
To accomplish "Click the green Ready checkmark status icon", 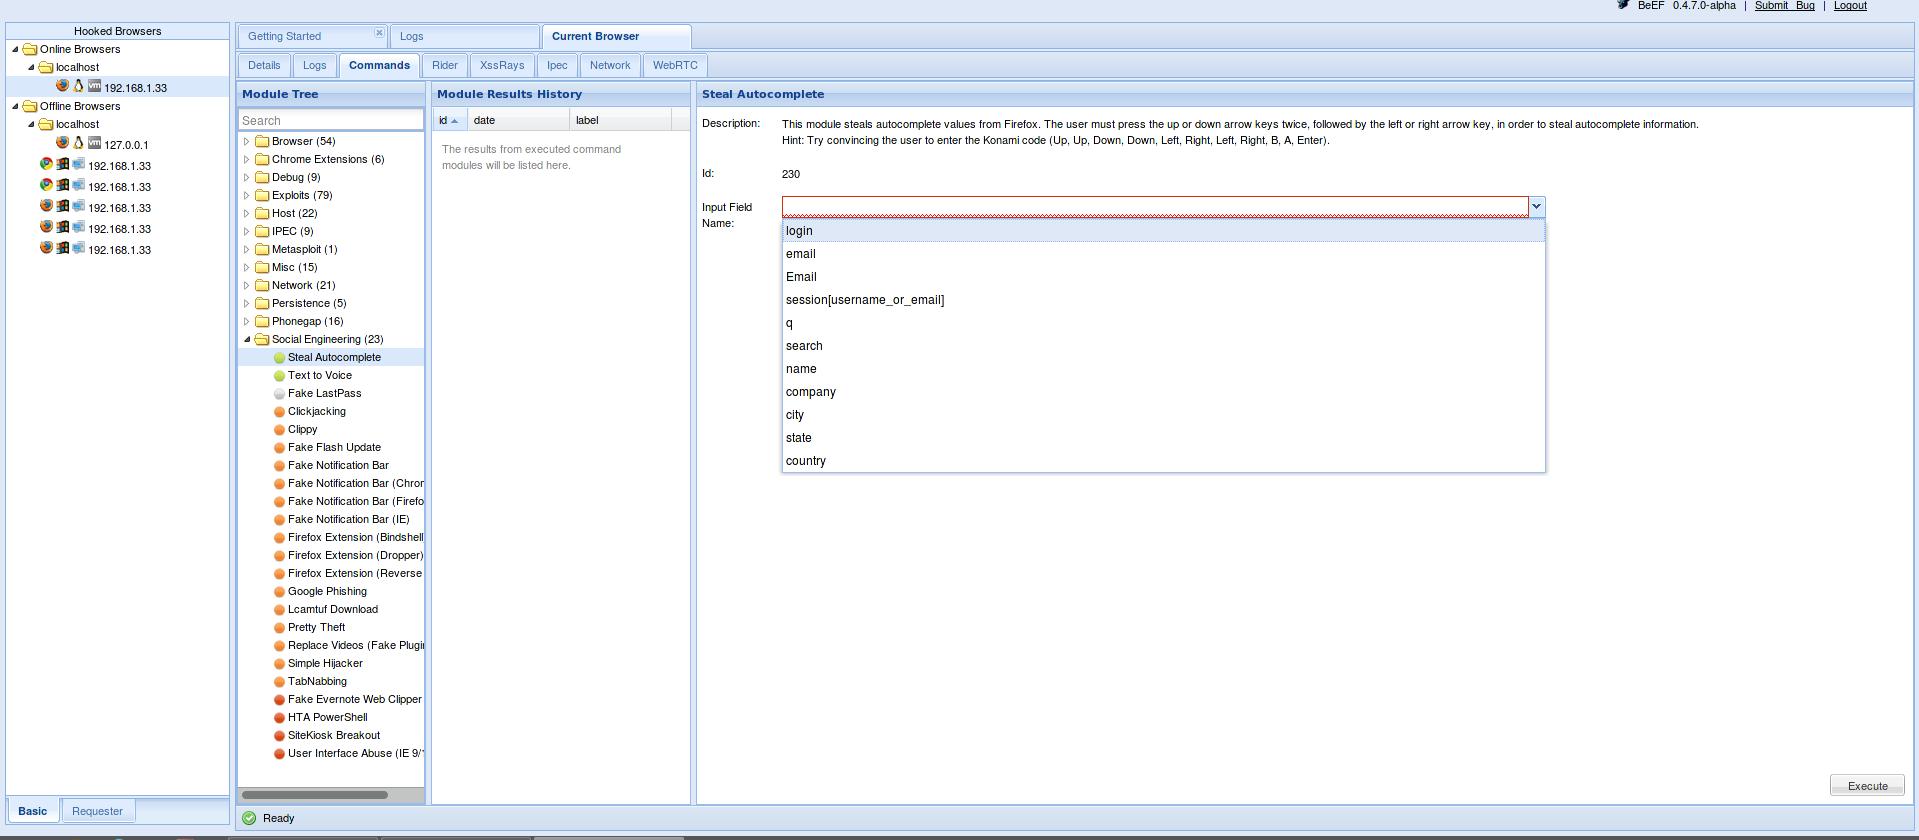I will (249, 818).
